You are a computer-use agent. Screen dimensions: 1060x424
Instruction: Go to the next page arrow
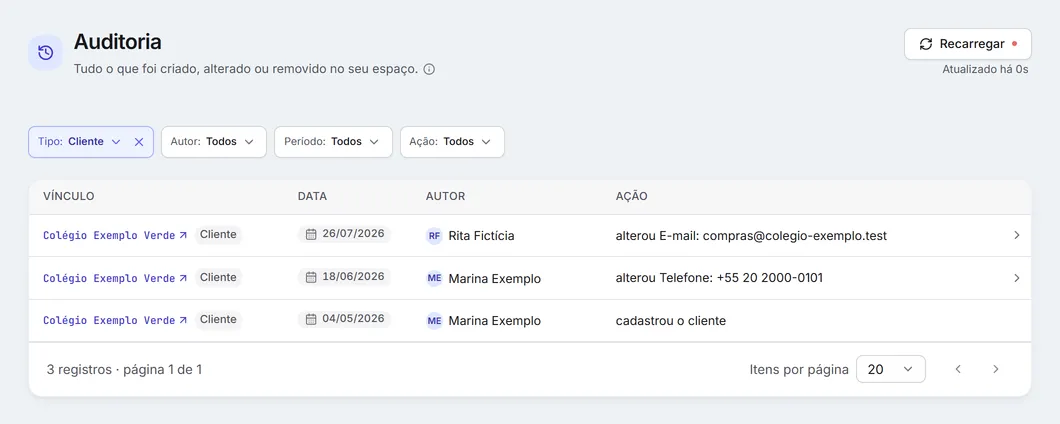click(x=995, y=369)
